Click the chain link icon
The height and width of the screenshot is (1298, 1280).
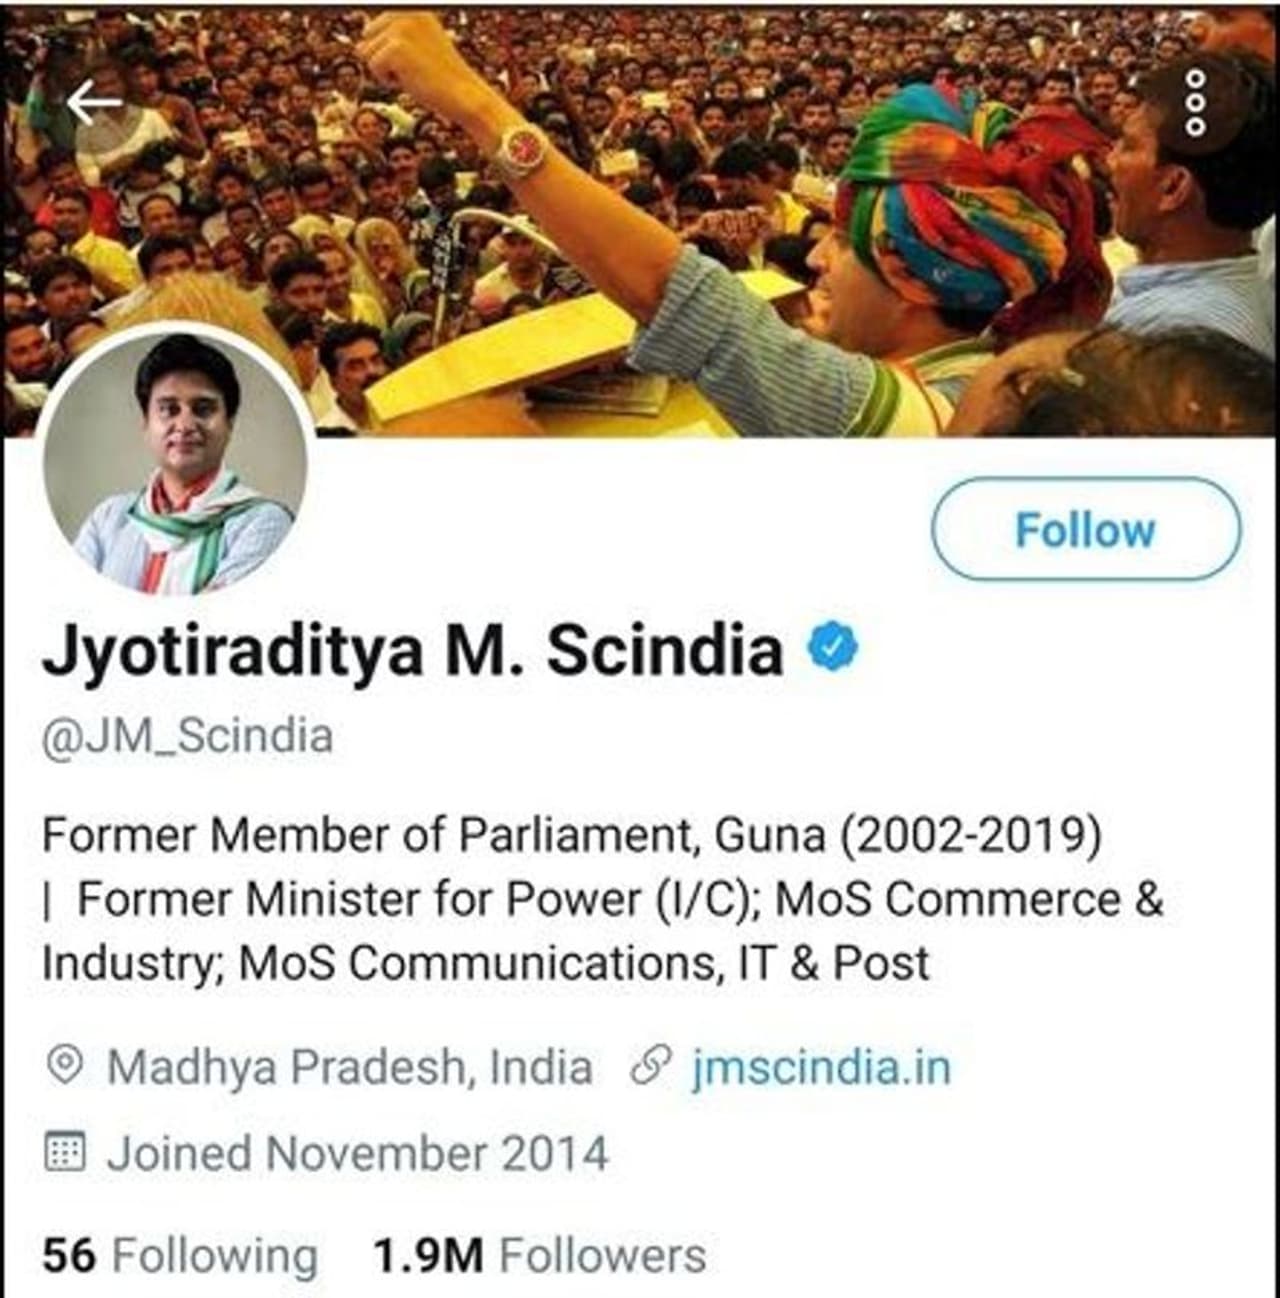pyautogui.click(x=651, y=1067)
